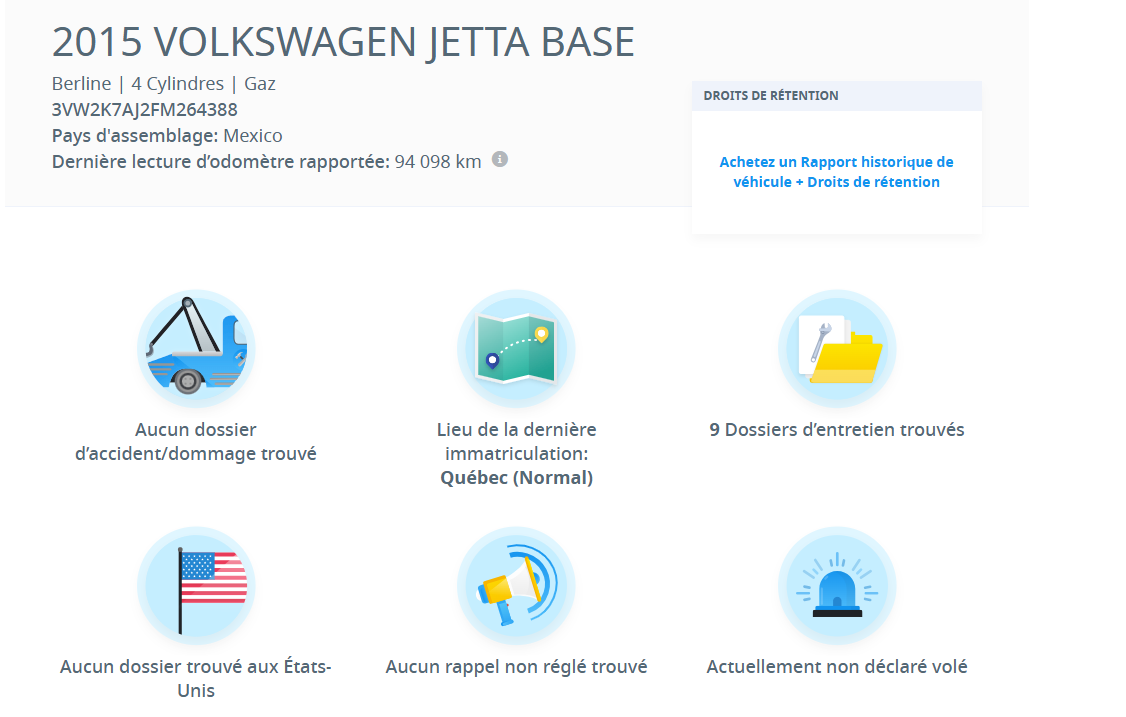
Task: Click 9 Dossiers d'entretien trouvés text
Action: (837, 430)
